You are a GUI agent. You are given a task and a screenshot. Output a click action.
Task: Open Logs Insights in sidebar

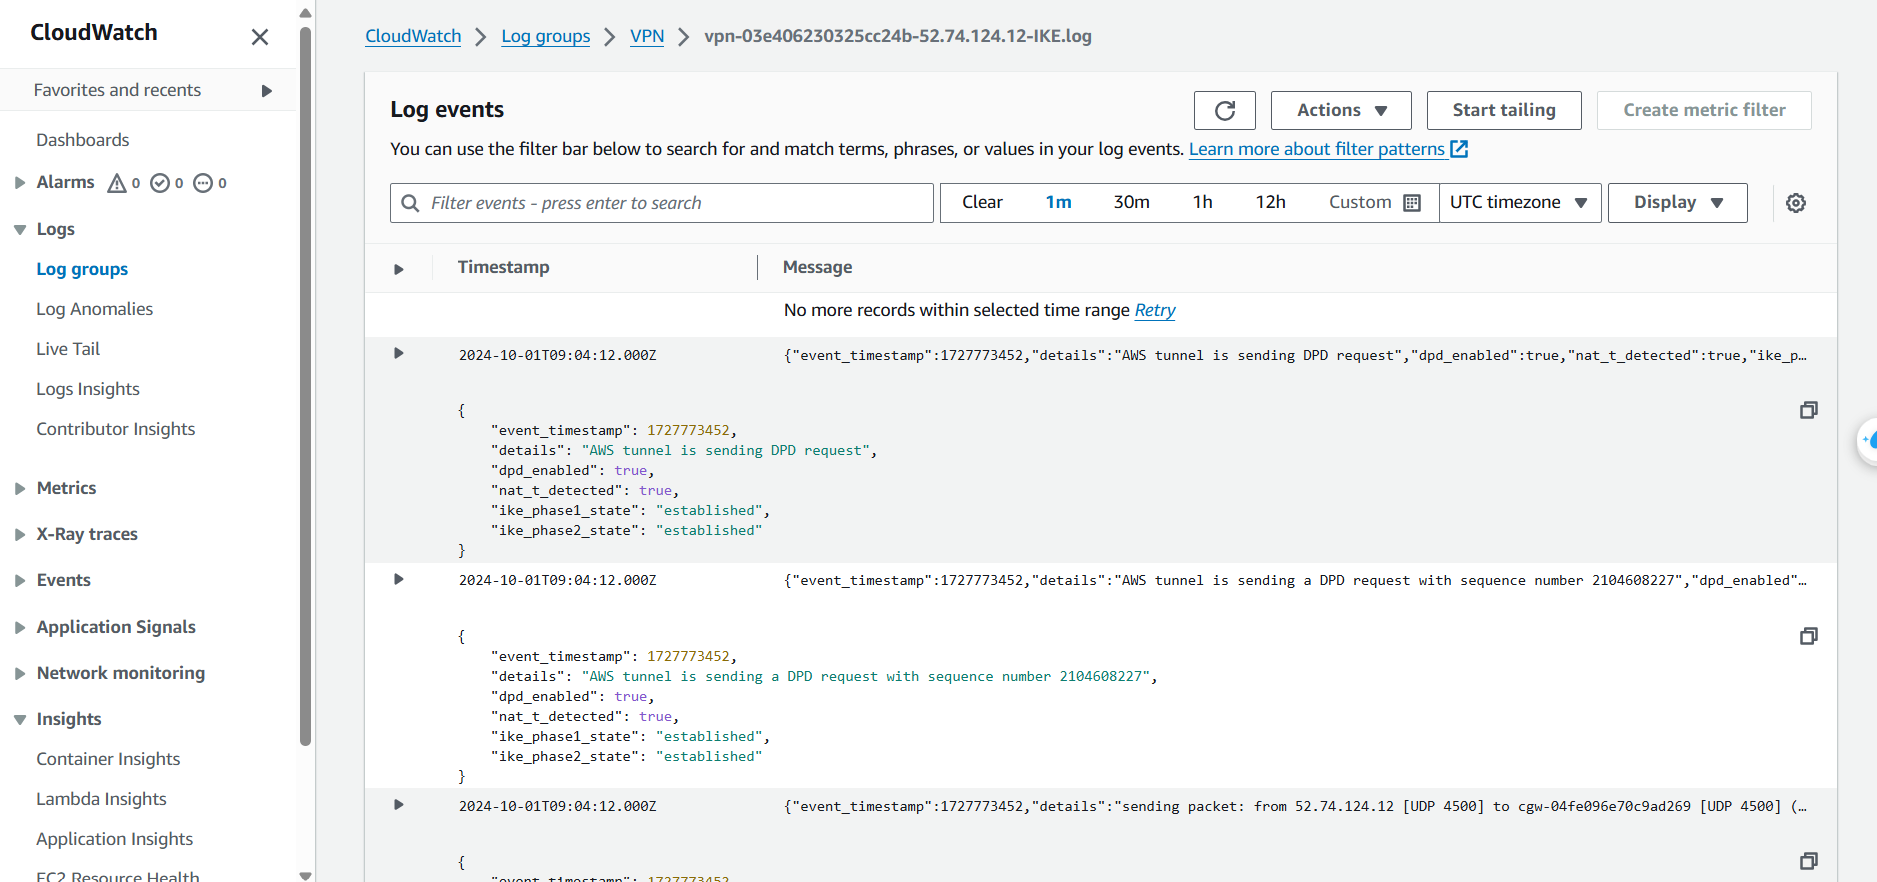(x=88, y=389)
